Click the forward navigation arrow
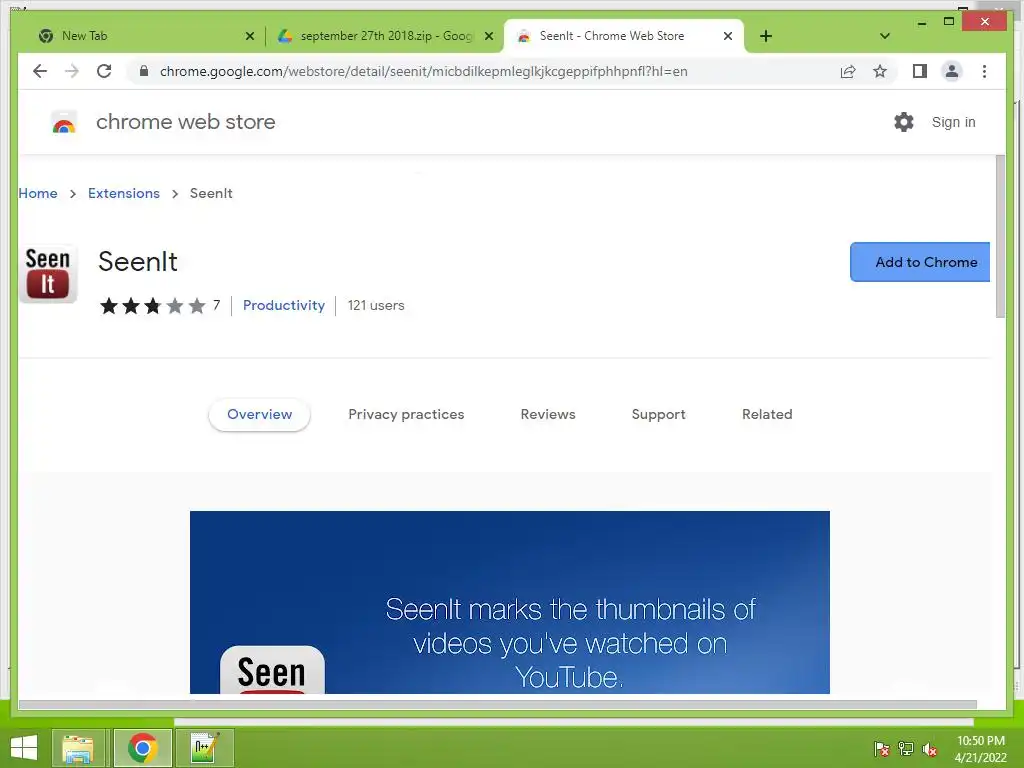 [72, 71]
